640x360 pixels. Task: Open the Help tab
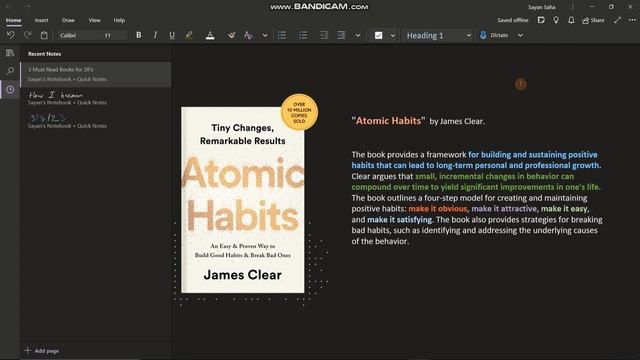119,20
